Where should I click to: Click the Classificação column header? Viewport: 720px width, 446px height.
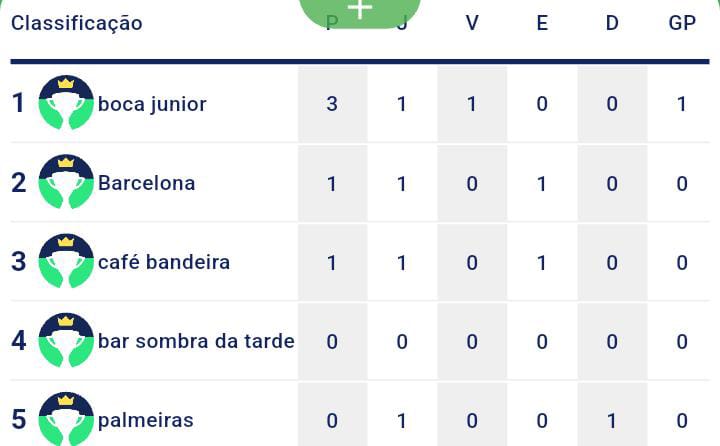pos(77,23)
